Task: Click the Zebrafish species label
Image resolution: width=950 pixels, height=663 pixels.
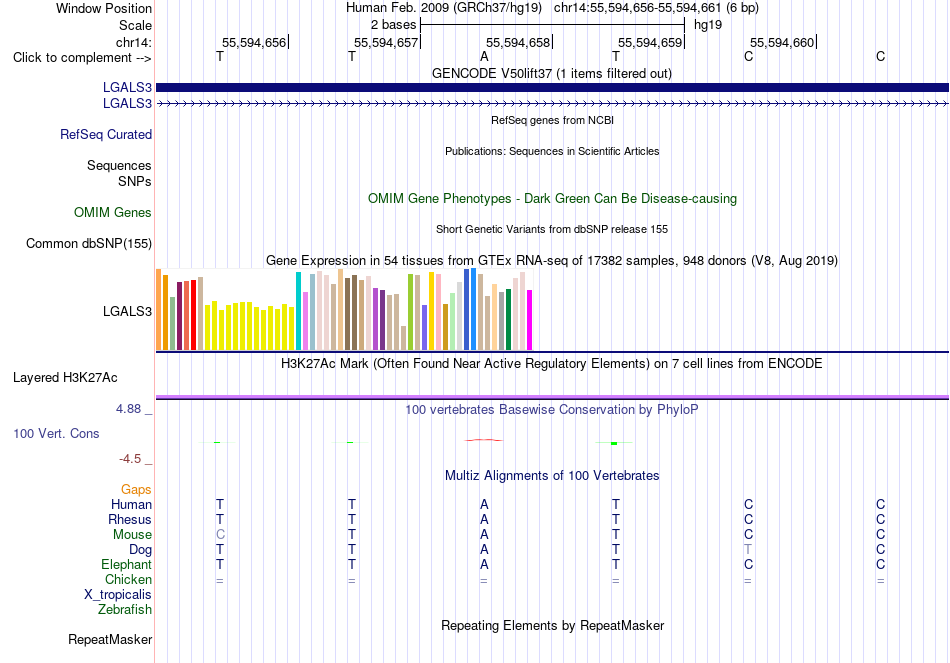Action: [x=125, y=610]
